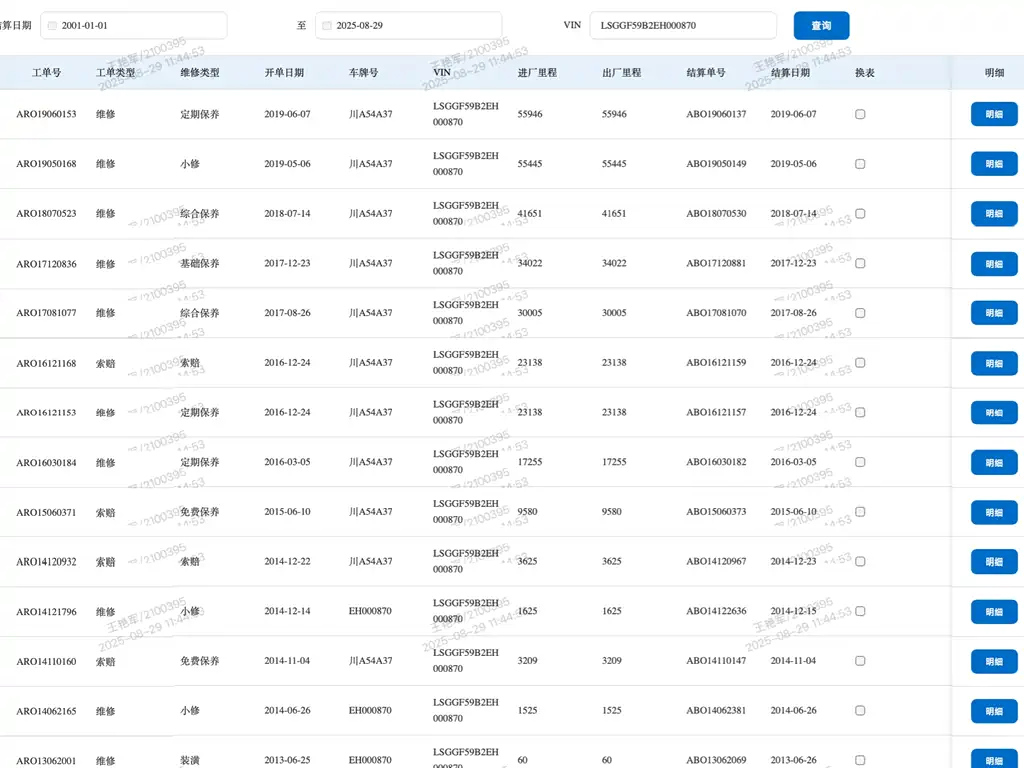Click the 查询 search button

click(821, 26)
